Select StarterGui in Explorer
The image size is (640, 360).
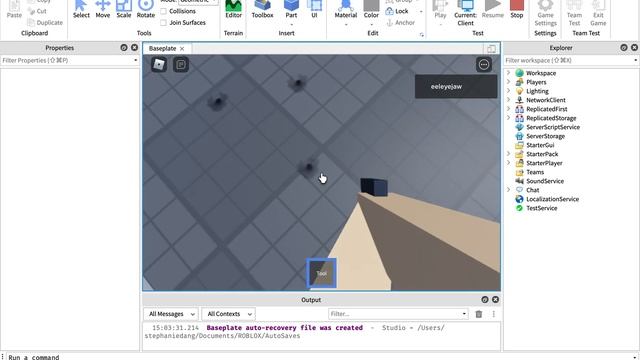point(540,145)
